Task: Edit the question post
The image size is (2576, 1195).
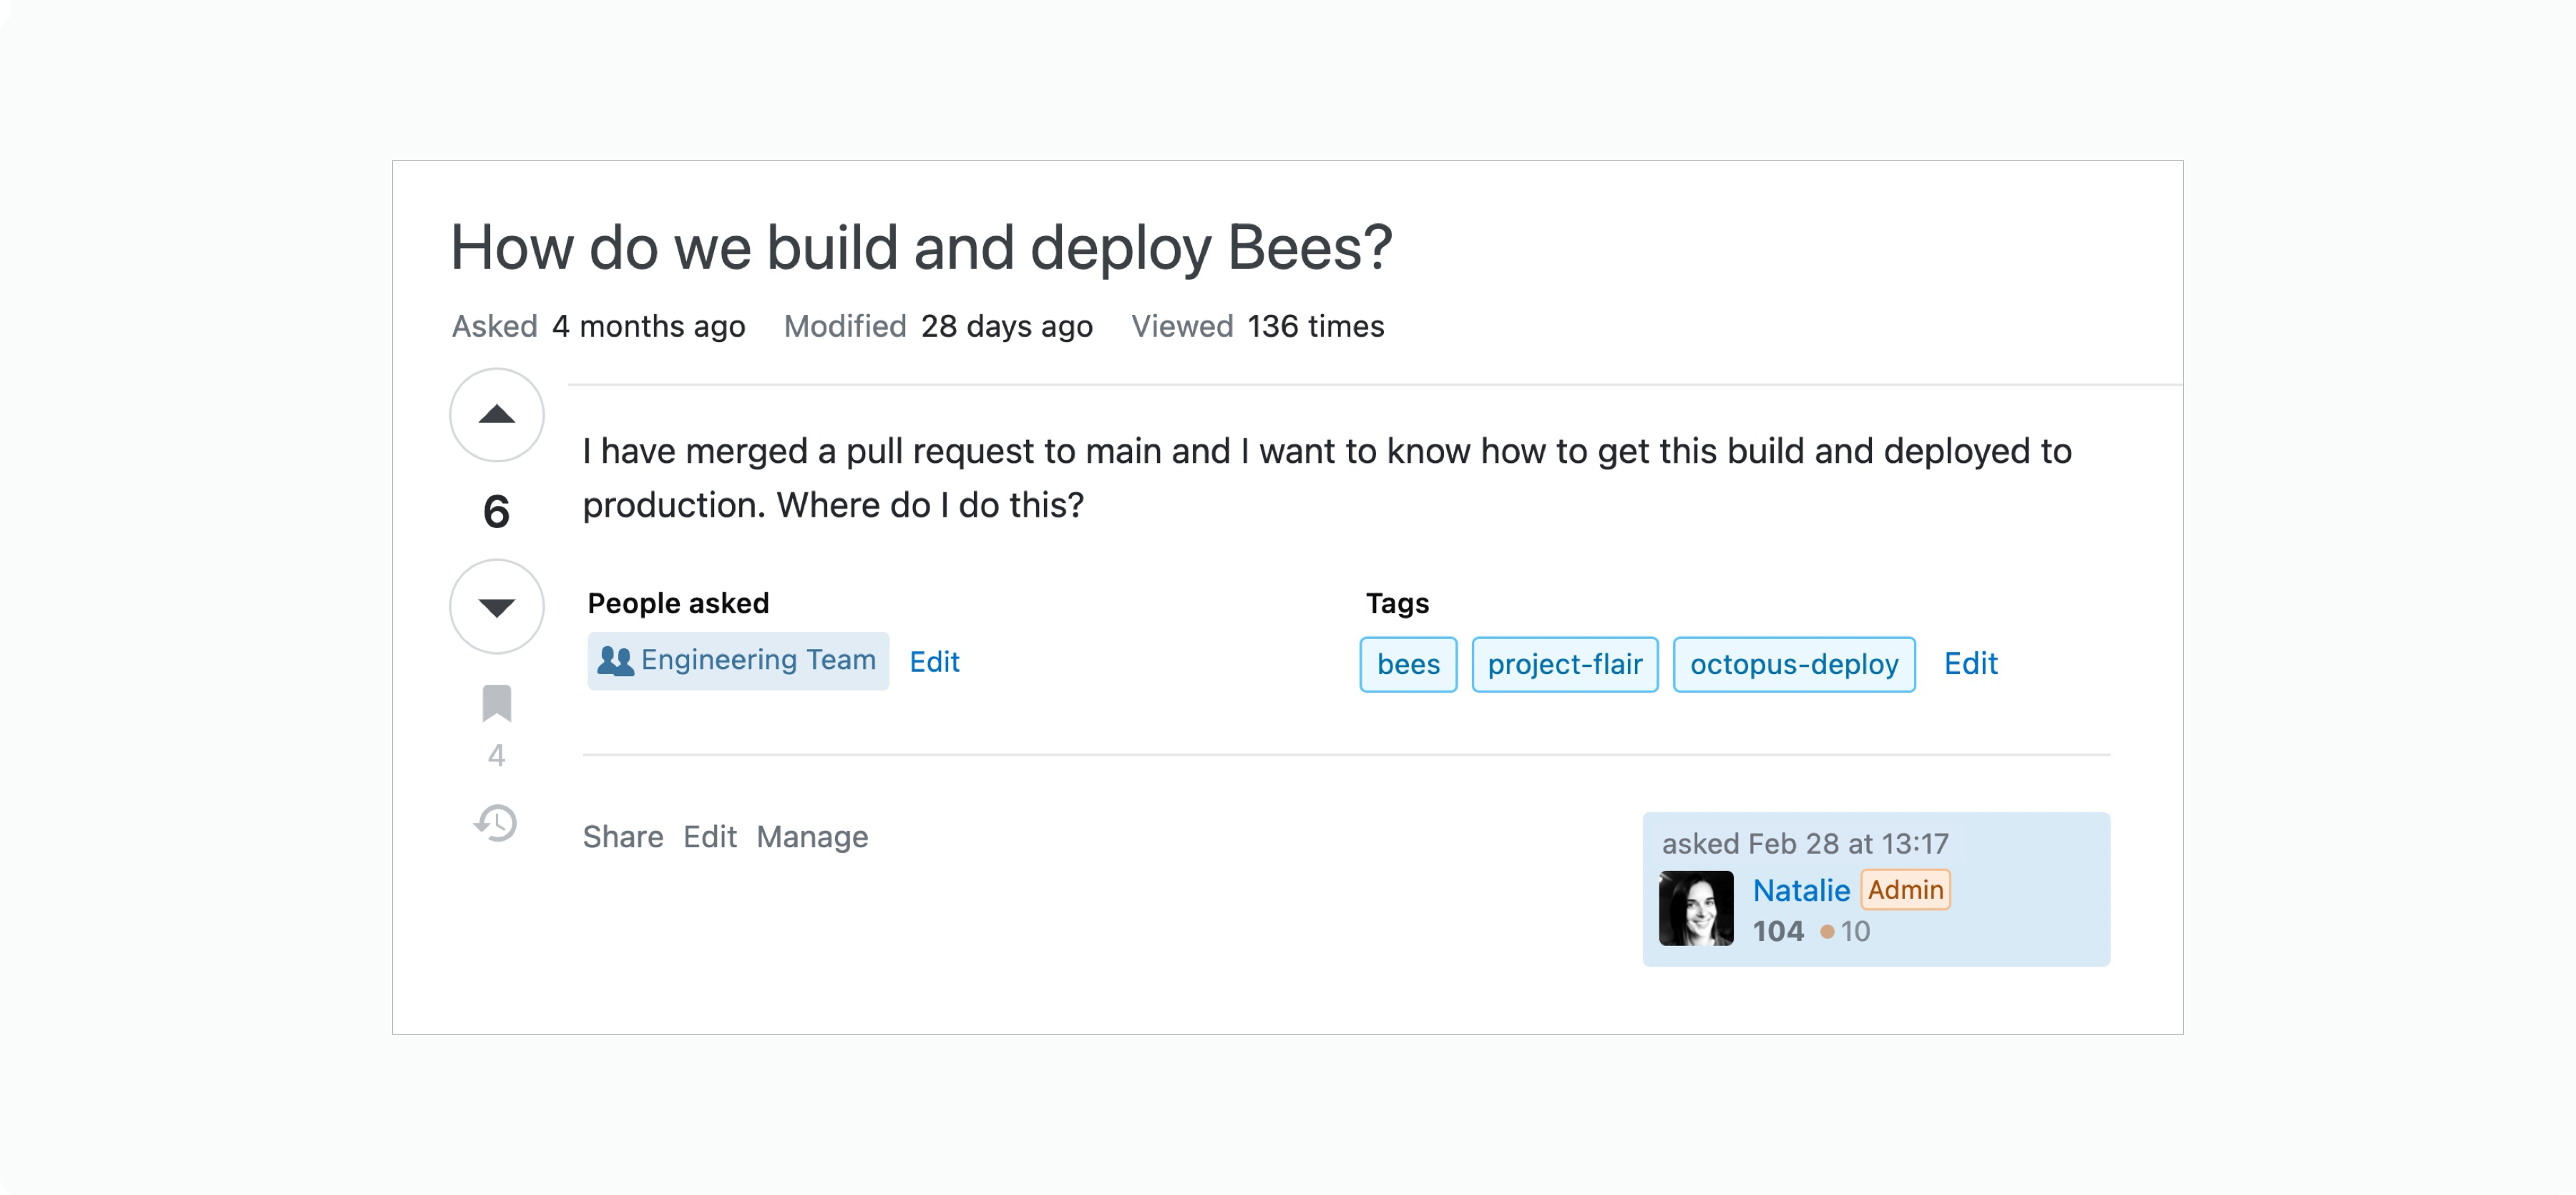Action: click(x=709, y=836)
